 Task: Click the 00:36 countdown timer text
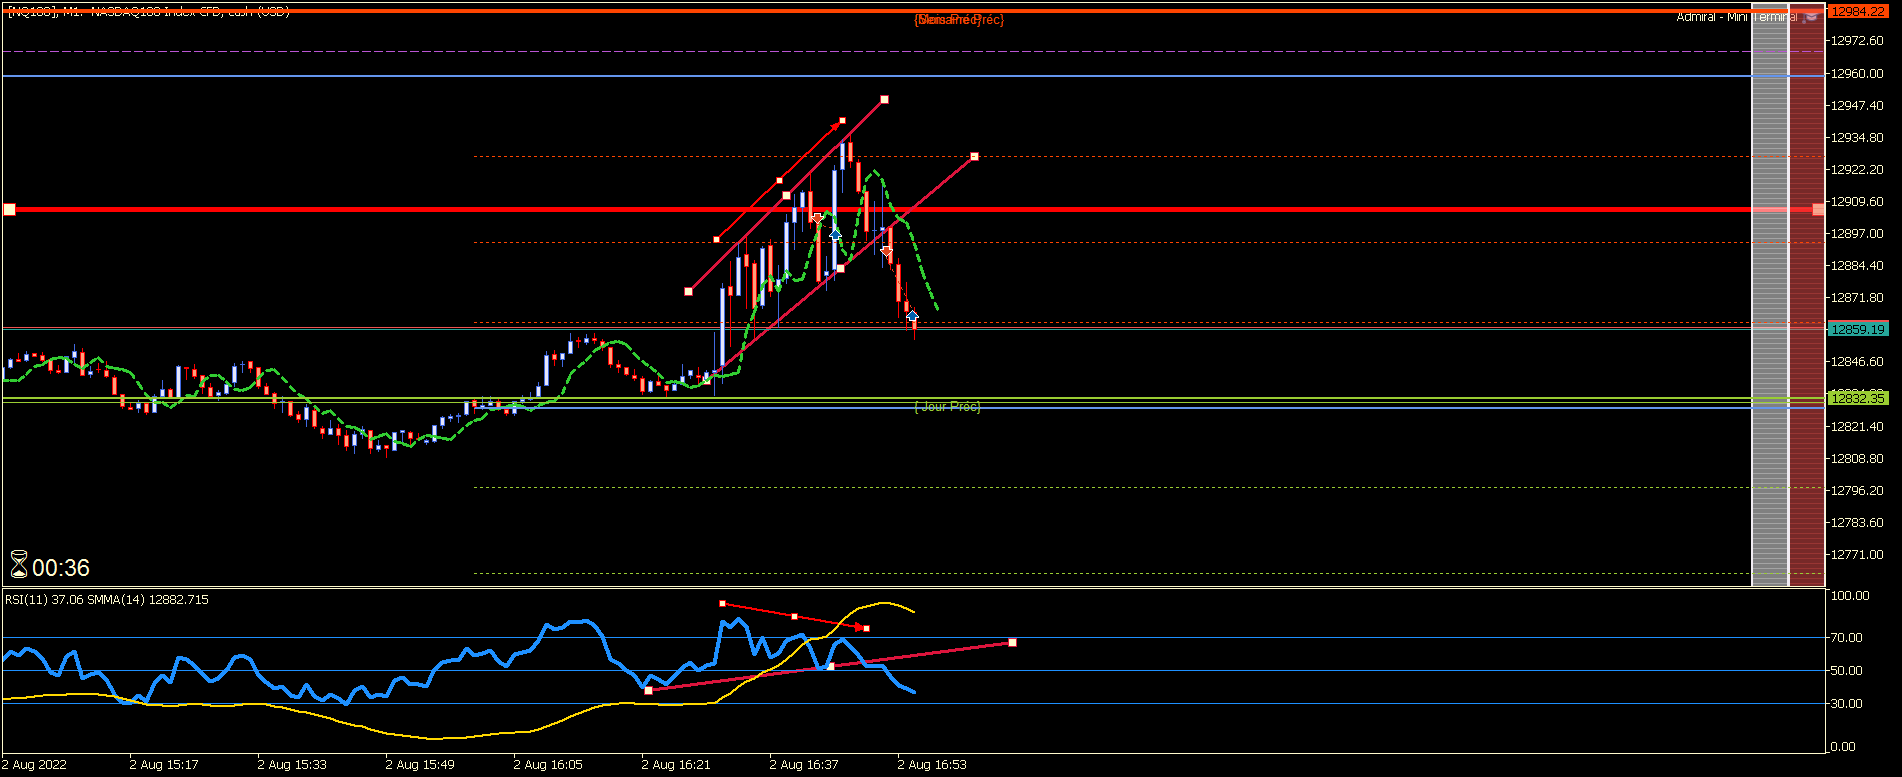click(x=61, y=568)
